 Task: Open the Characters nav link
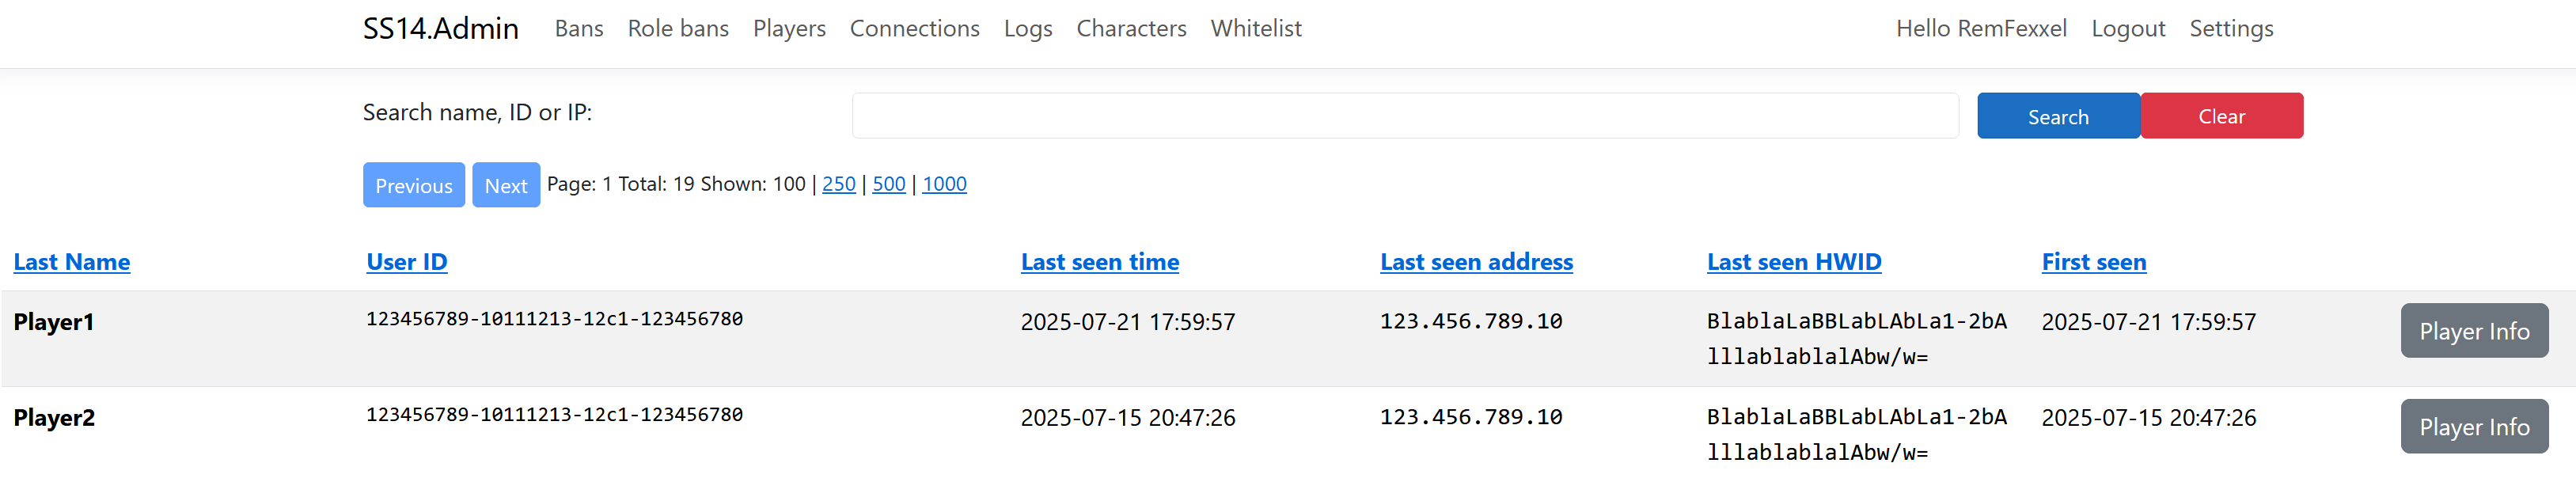(x=1131, y=29)
